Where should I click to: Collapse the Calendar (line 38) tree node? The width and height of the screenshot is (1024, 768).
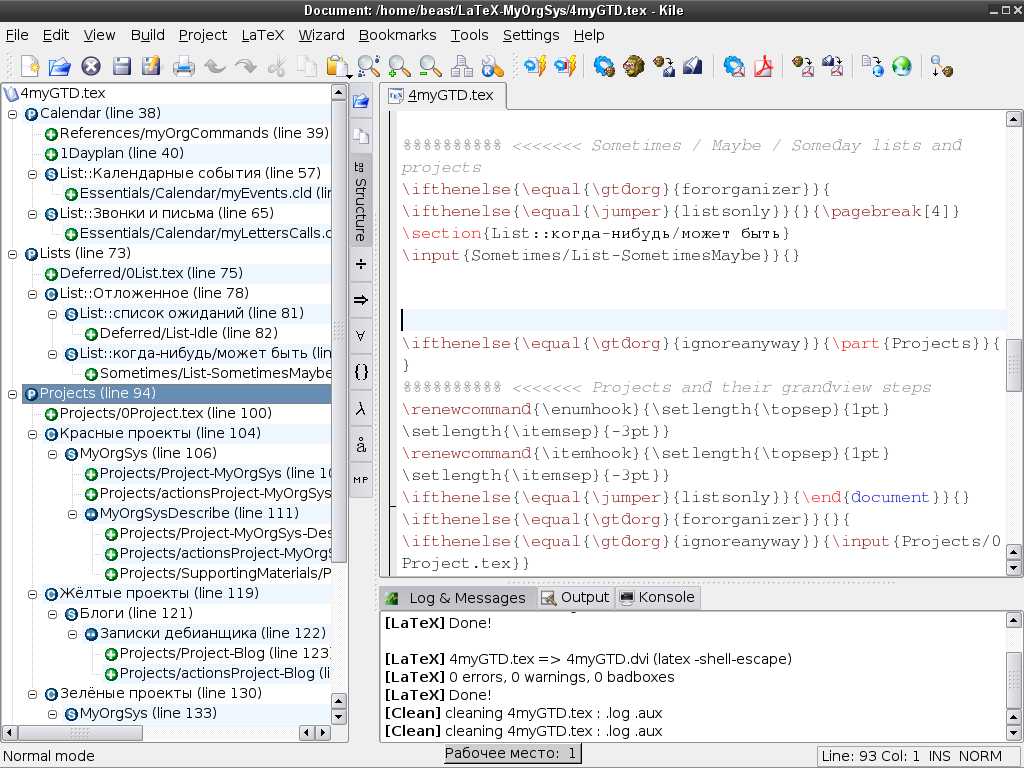click(x=12, y=113)
